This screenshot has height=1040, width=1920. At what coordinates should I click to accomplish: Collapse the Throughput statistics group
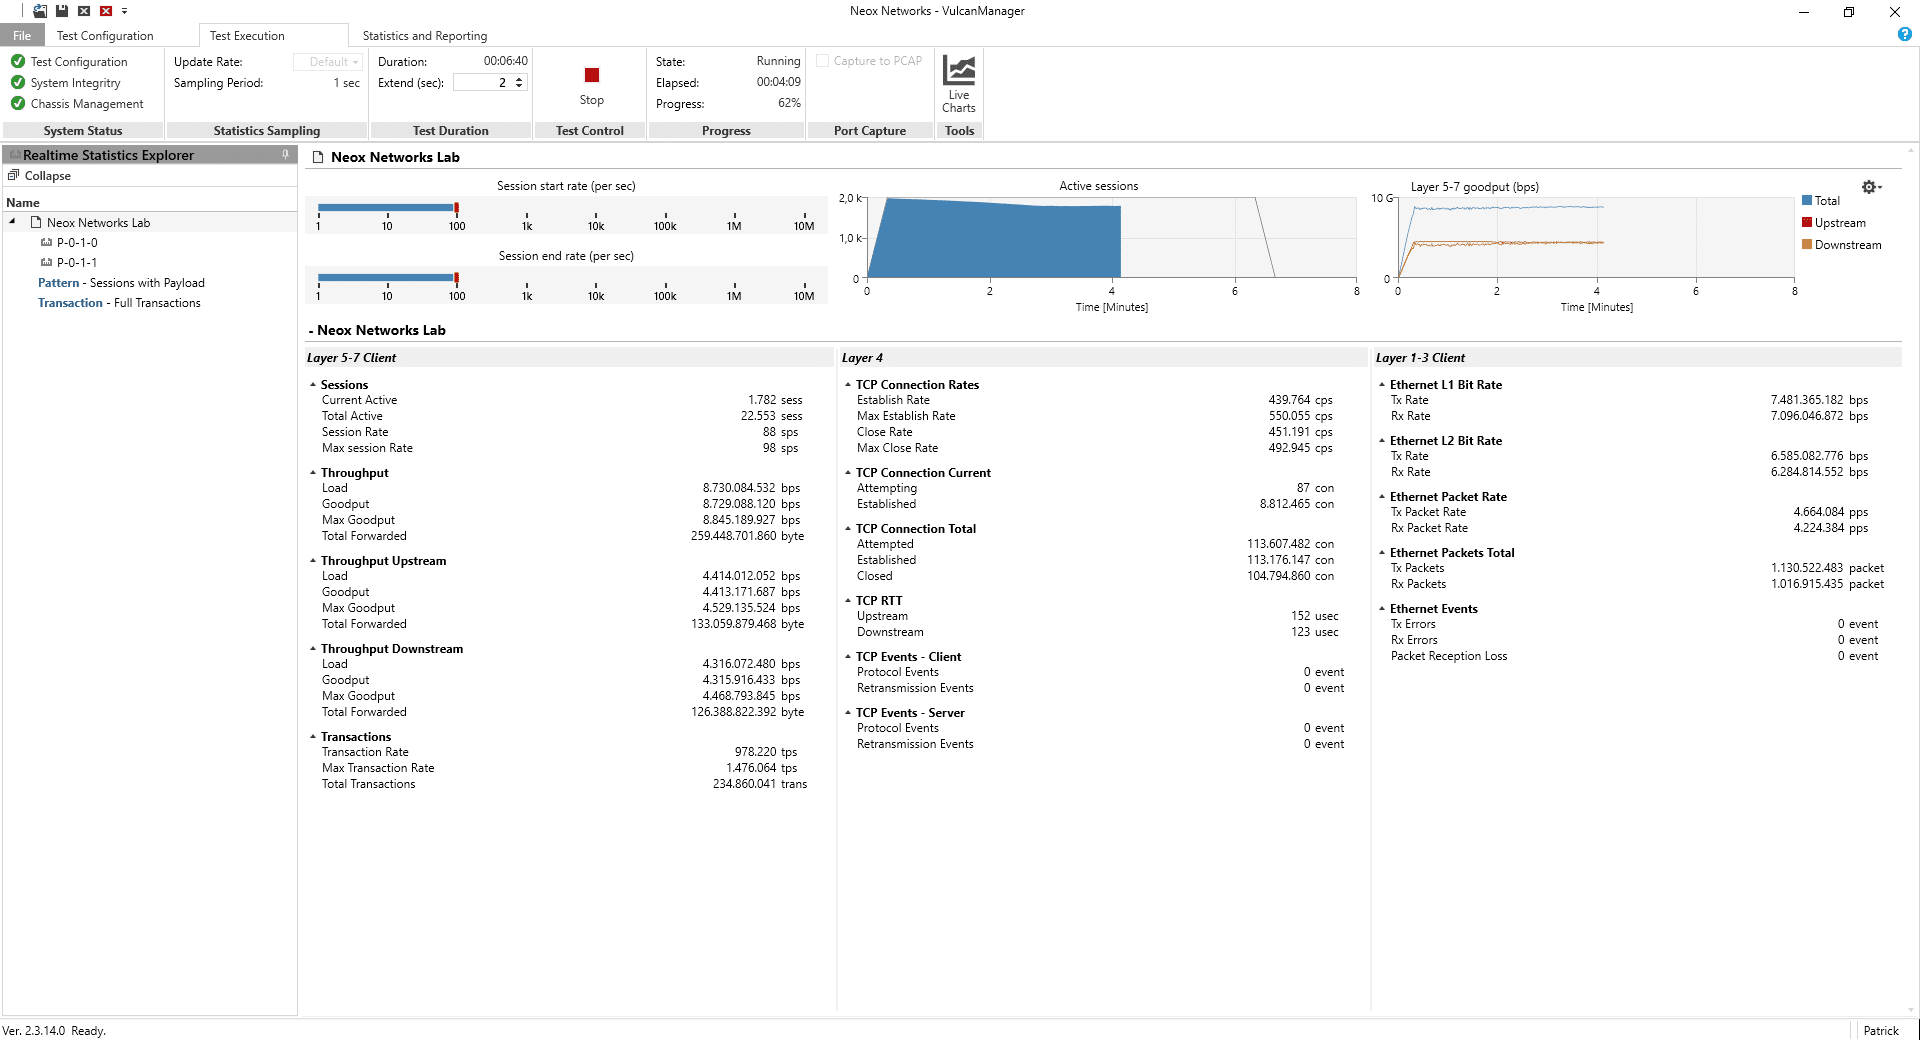312,472
